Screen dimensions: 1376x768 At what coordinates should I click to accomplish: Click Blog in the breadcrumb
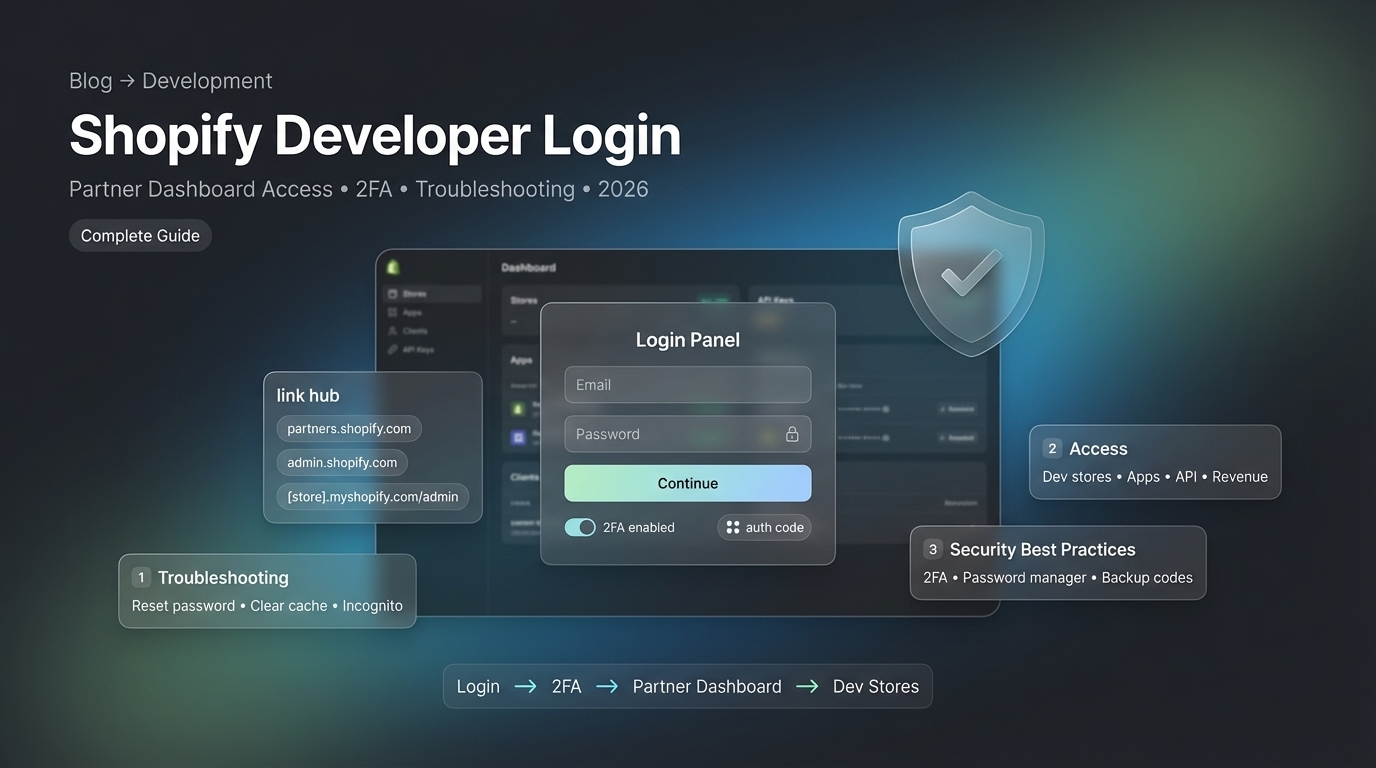click(x=90, y=80)
